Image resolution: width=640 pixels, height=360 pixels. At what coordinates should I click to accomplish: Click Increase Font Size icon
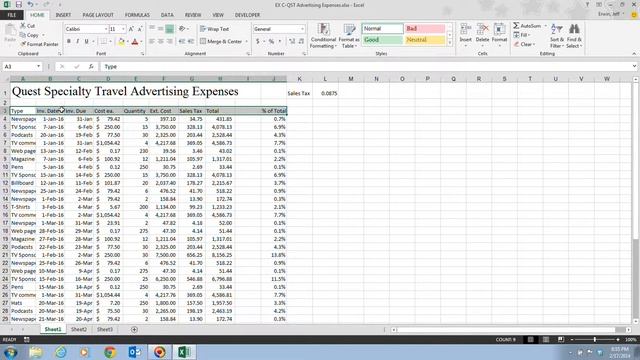click(131, 29)
